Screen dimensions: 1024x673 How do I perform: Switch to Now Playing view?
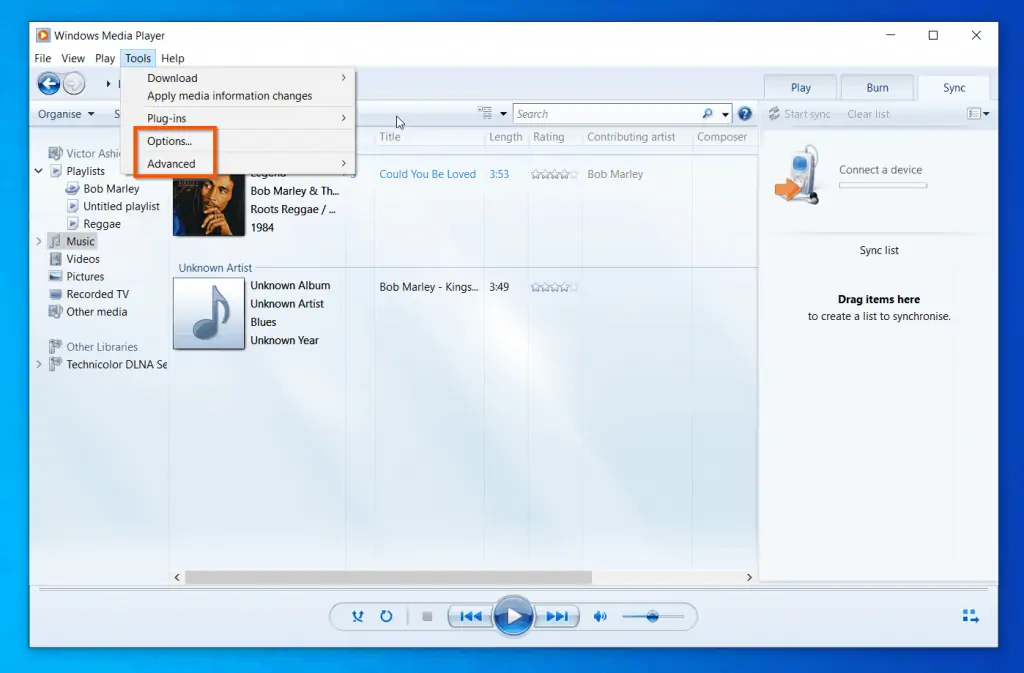(970, 616)
